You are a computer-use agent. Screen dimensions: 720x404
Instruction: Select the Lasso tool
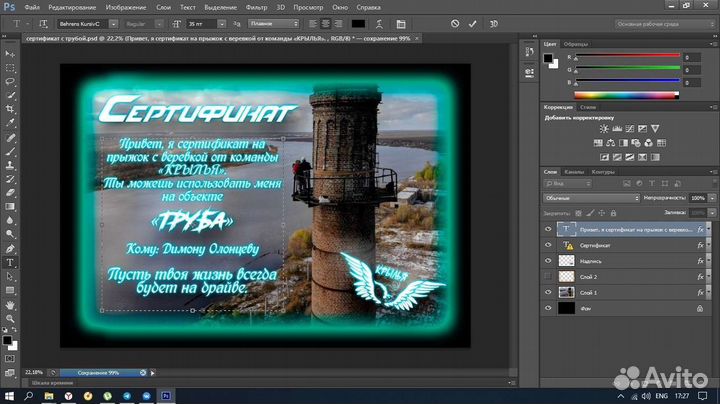(x=10, y=82)
